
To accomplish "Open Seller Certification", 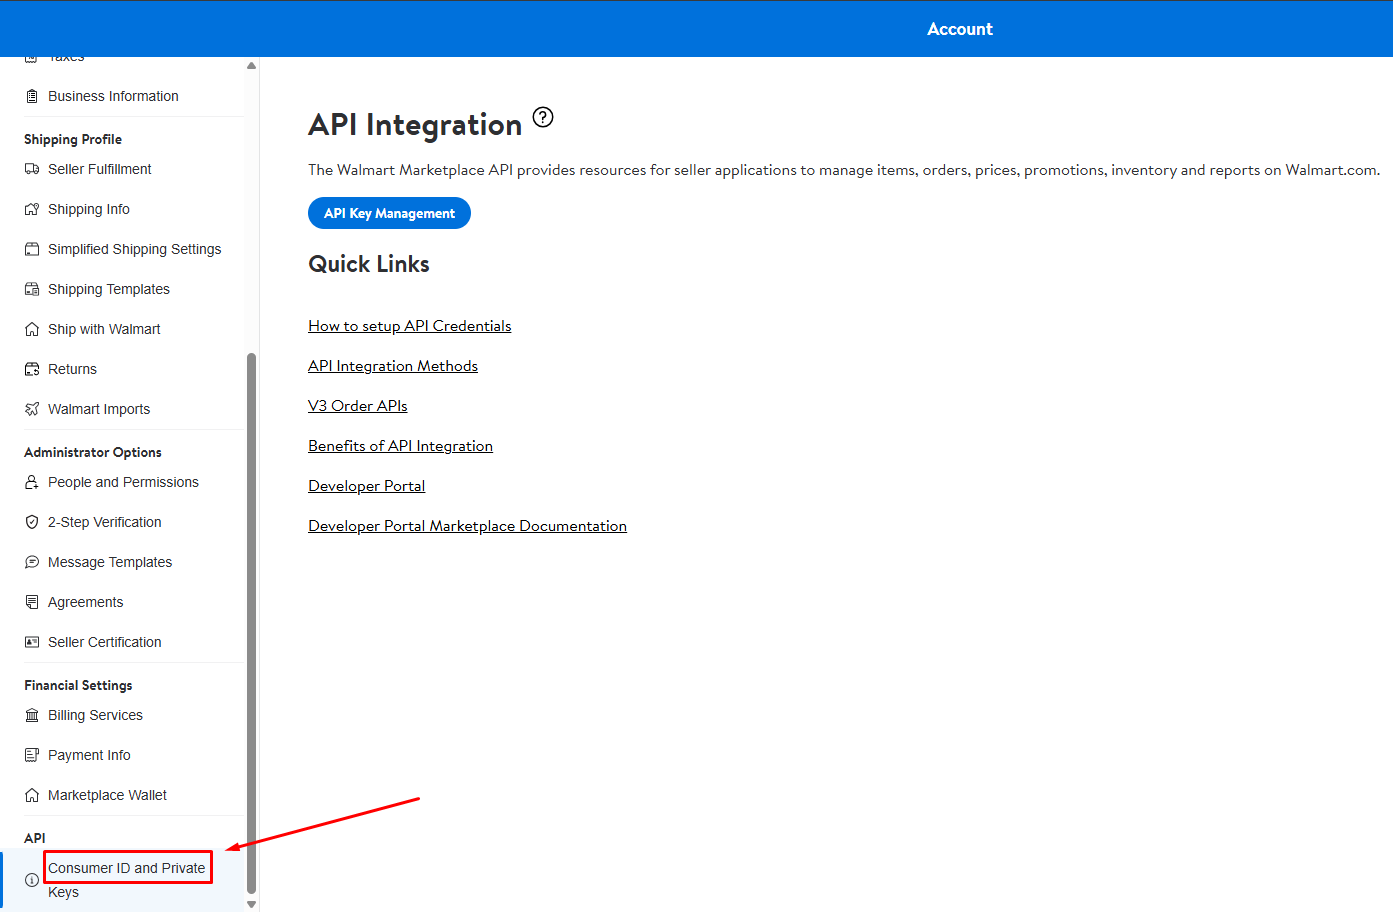I will tap(105, 642).
